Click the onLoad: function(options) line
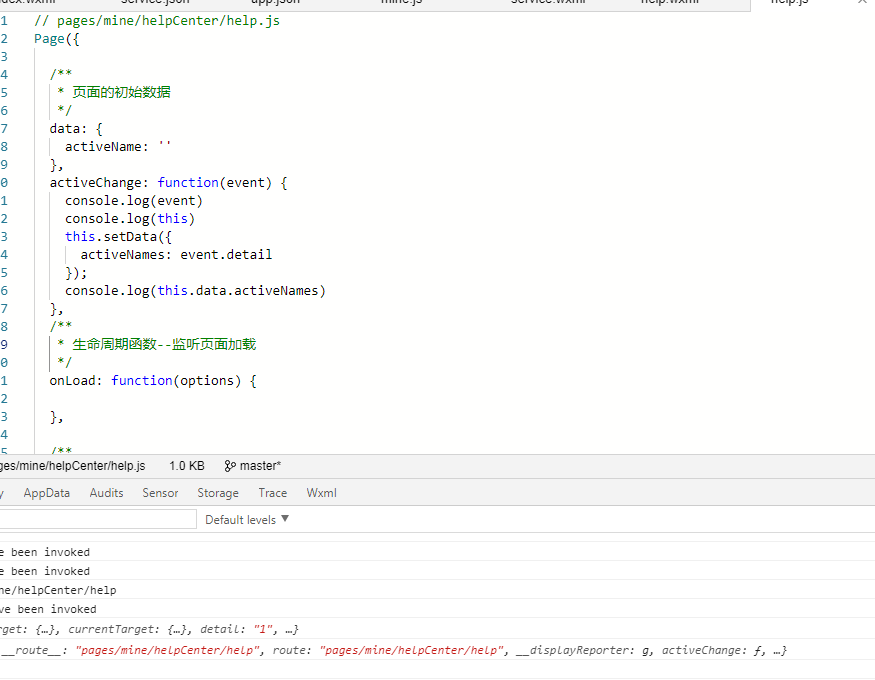 [153, 381]
